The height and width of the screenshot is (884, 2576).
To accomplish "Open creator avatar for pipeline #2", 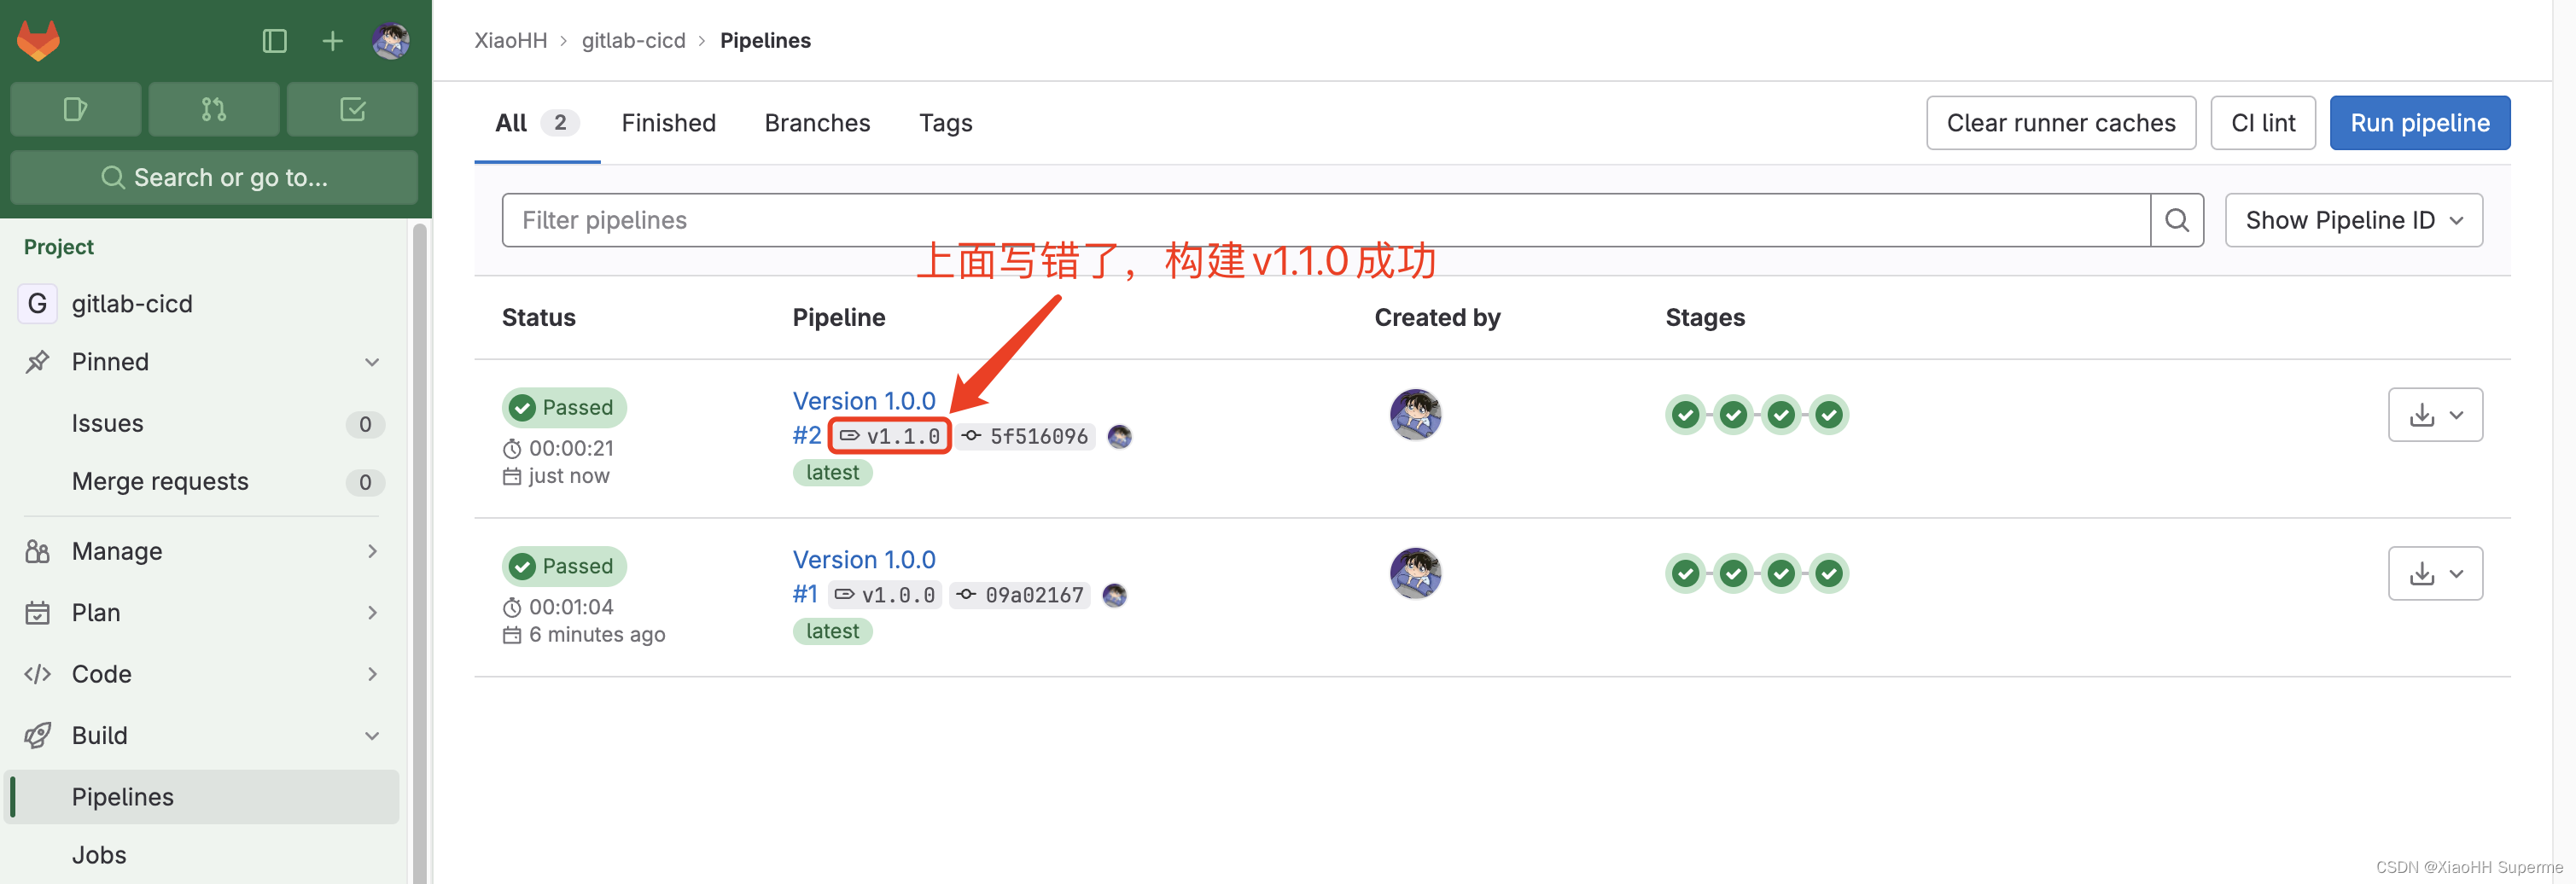I will [1415, 414].
